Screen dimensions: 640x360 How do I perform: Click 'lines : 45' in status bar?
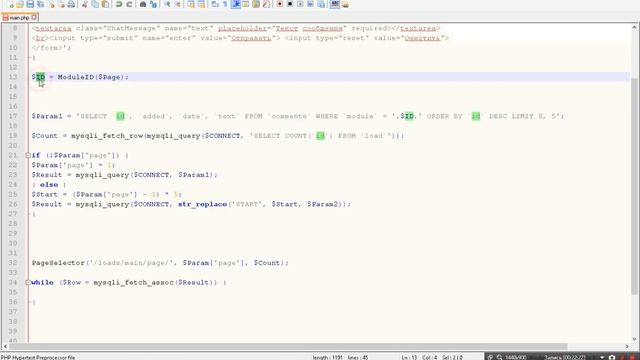358,357
